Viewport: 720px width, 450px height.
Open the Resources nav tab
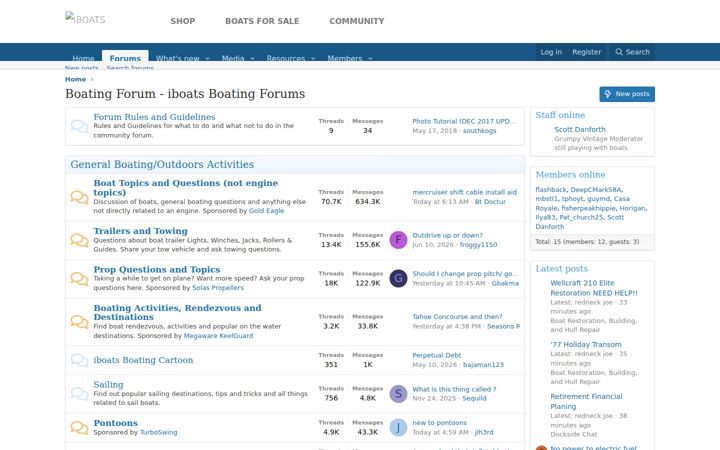[286, 57]
